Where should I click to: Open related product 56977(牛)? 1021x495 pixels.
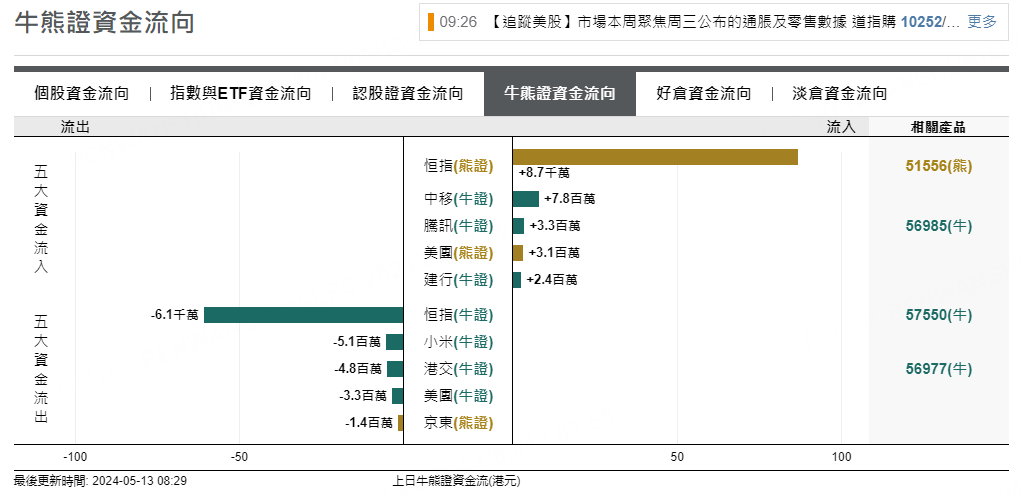click(939, 369)
